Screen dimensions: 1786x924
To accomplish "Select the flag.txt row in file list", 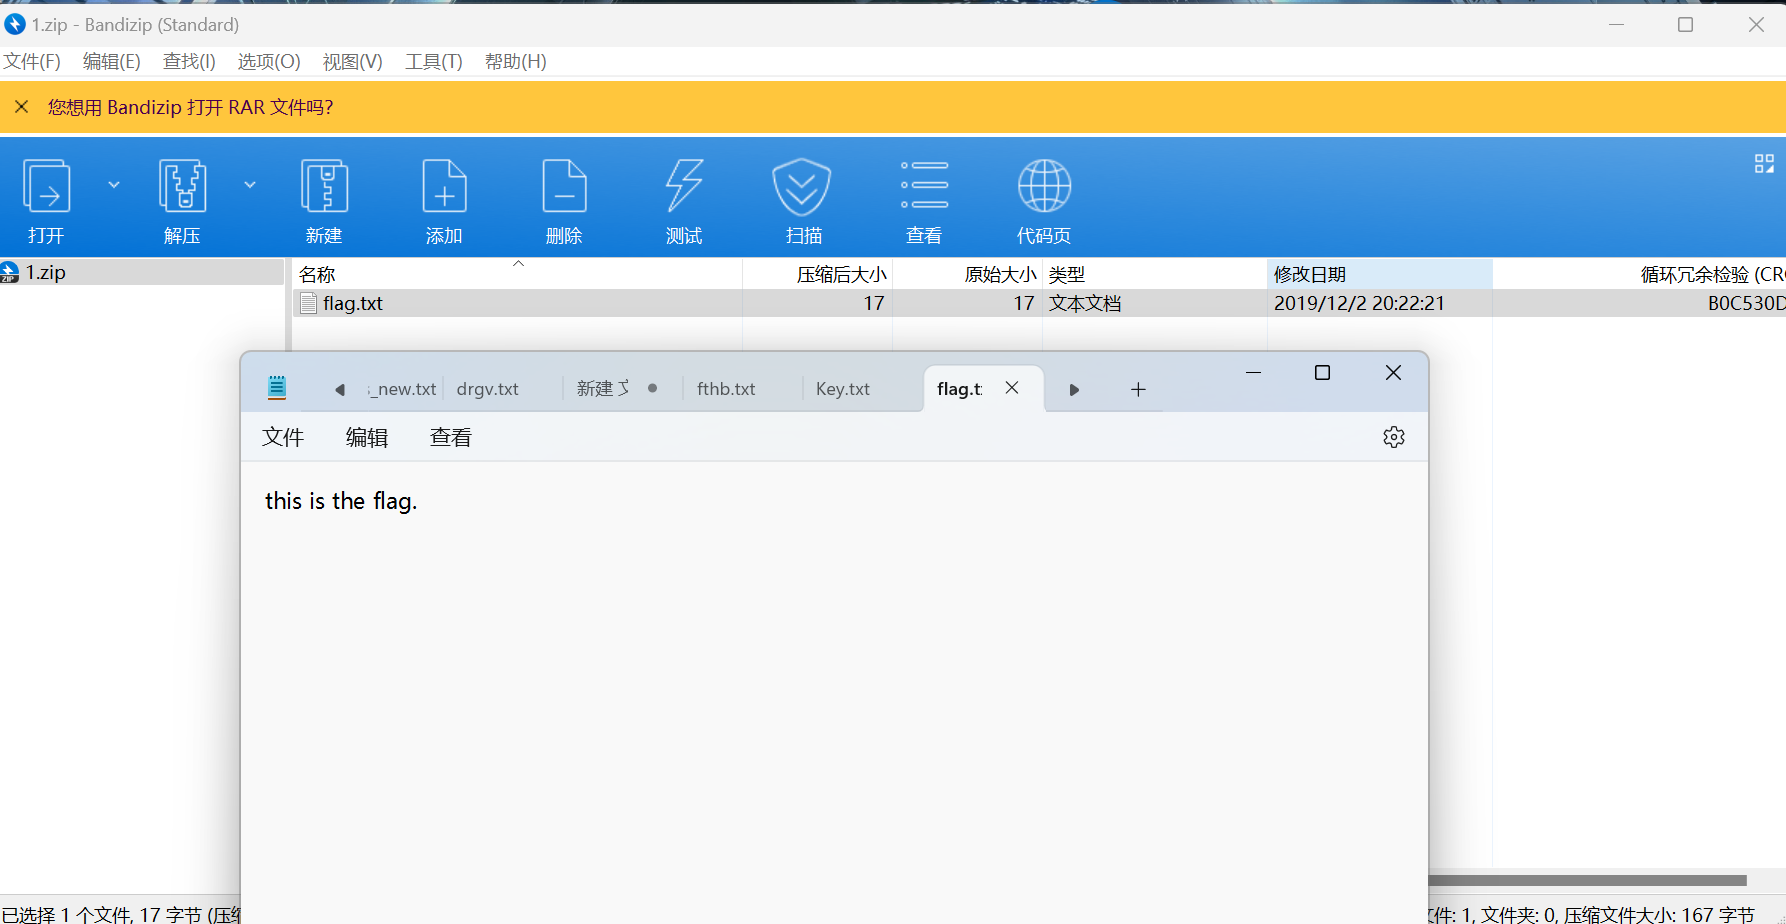I will (x=1040, y=303).
